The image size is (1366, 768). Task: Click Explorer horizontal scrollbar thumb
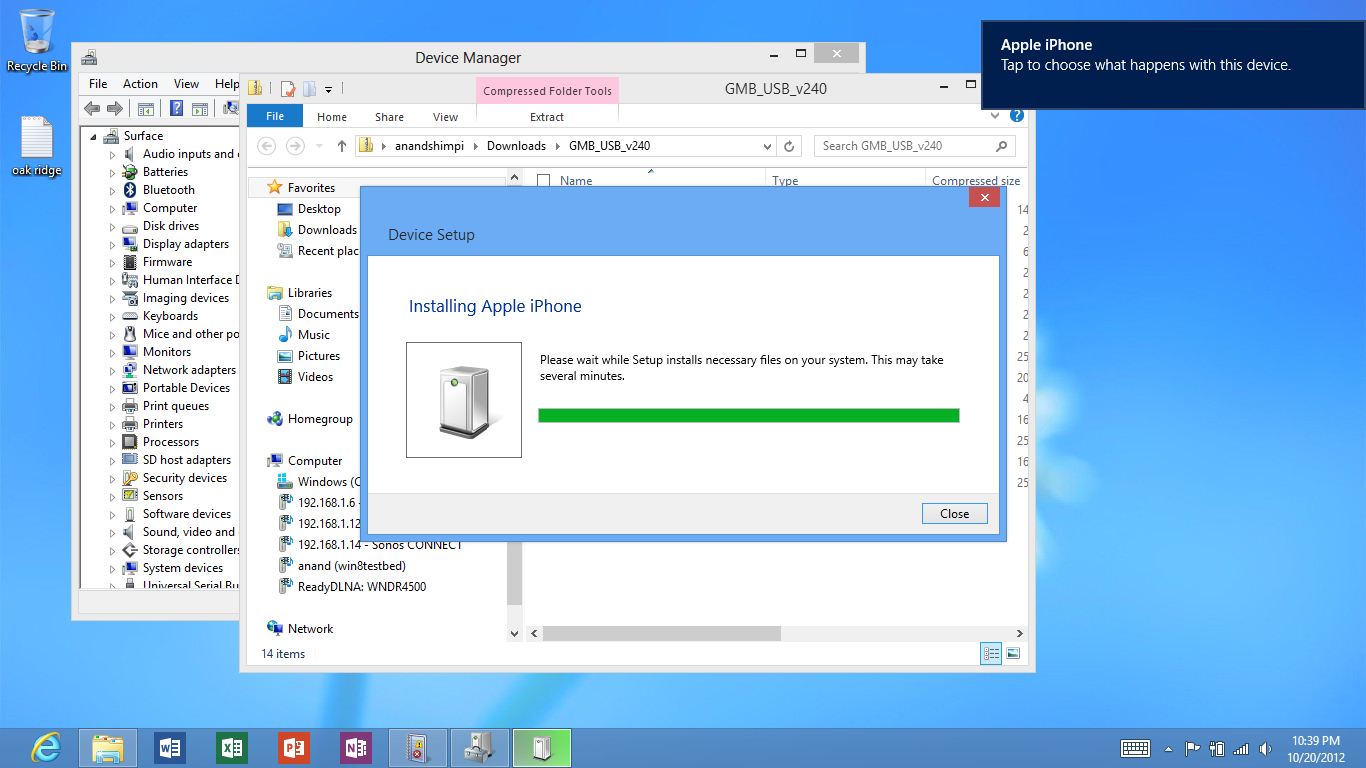[661, 634]
